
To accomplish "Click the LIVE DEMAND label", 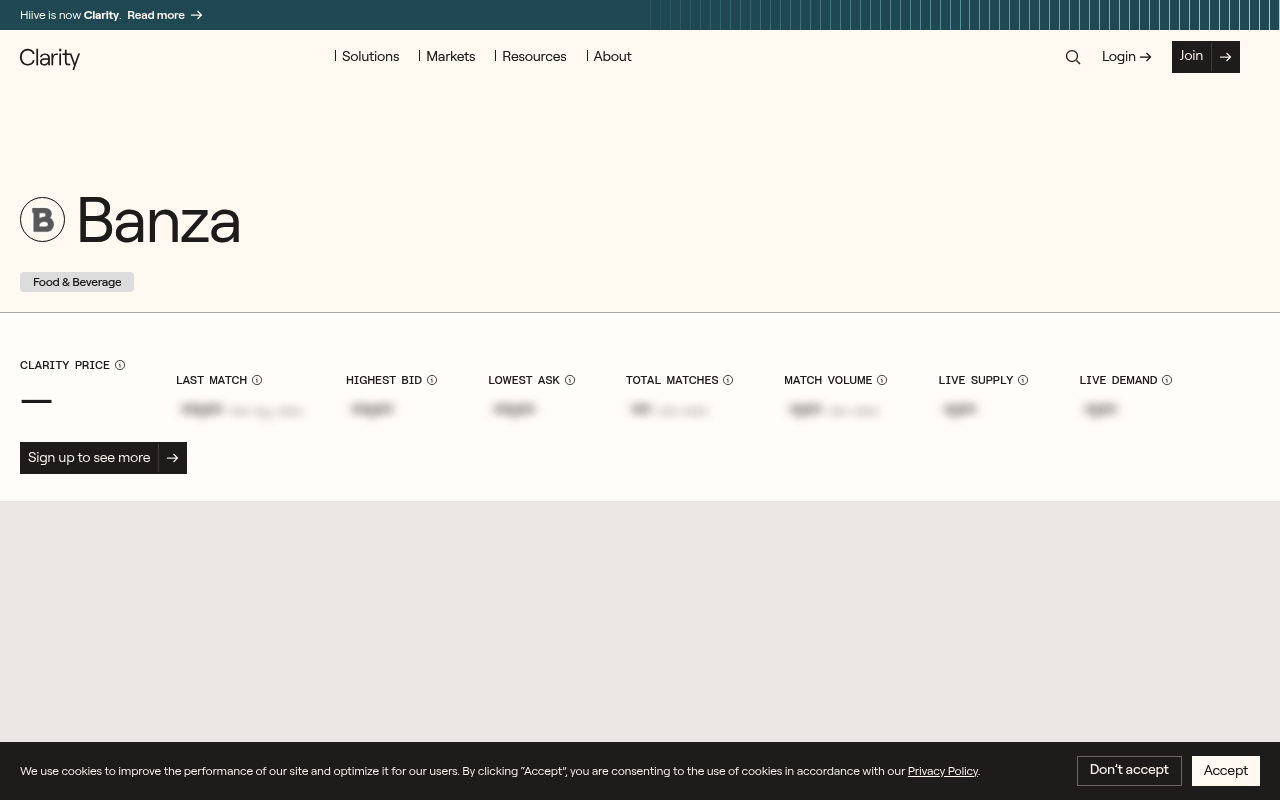I will pos(1118,380).
